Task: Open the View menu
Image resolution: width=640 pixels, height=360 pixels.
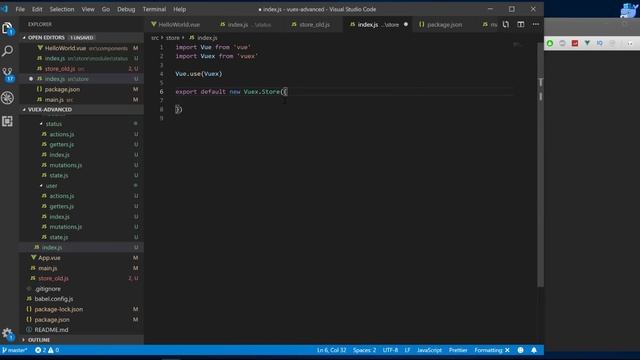Action: 88,9
